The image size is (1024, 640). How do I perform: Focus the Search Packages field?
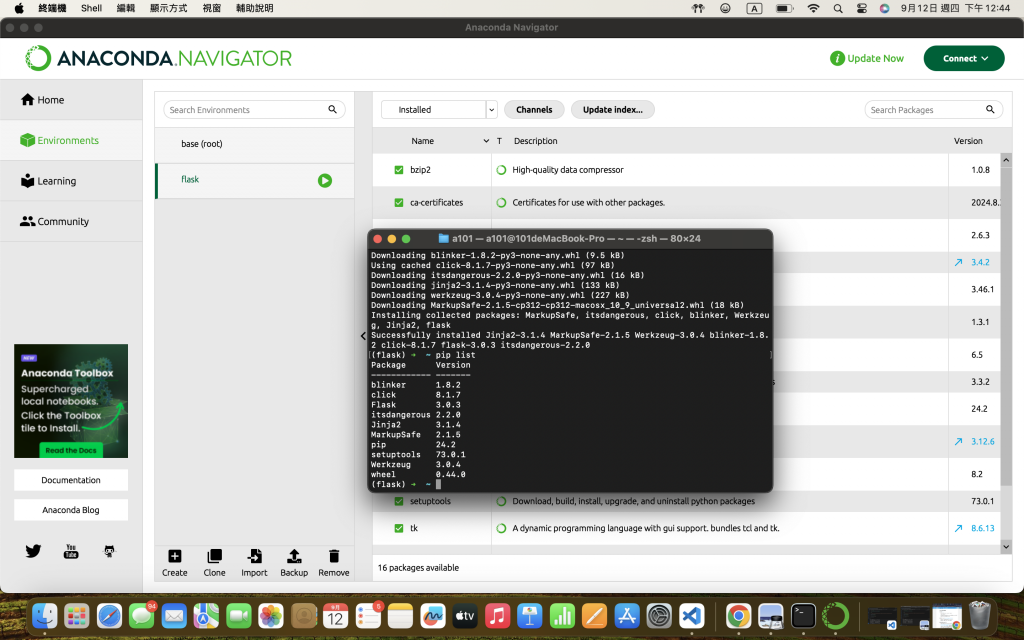[933, 110]
